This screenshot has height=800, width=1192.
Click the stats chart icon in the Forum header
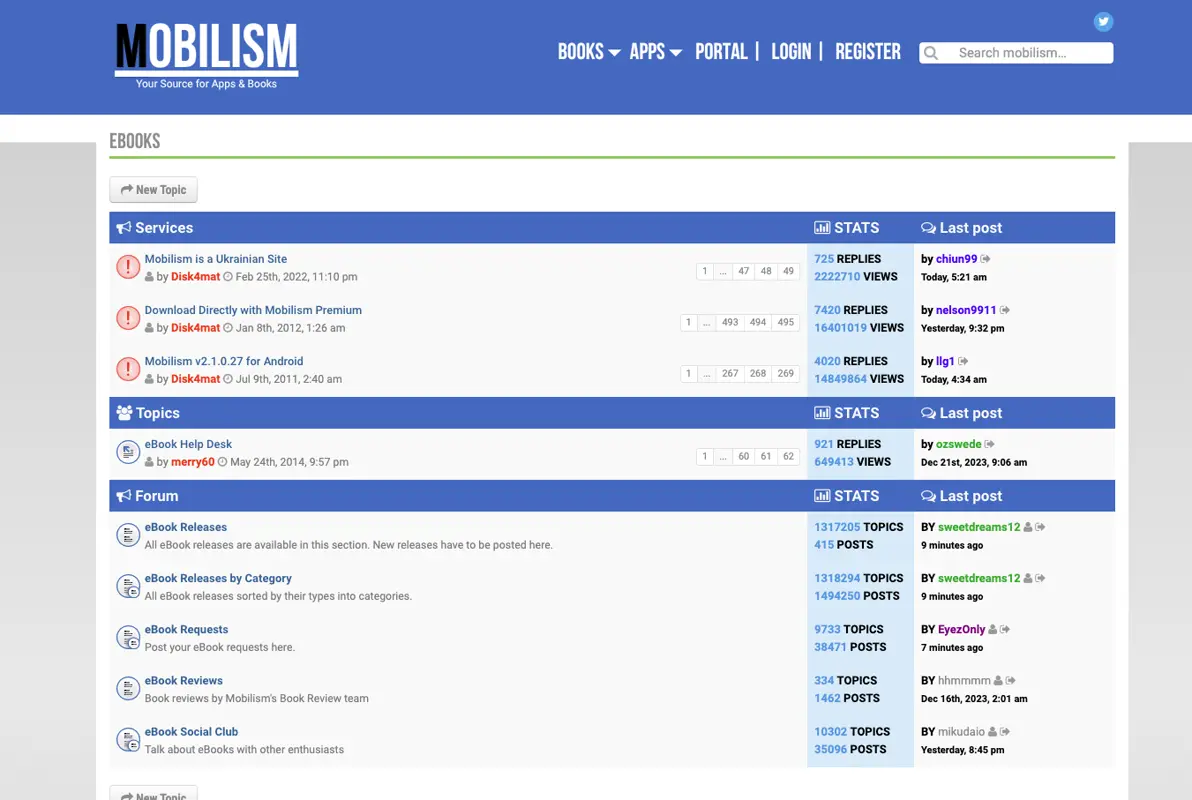pyautogui.click(x=822, y=495)
